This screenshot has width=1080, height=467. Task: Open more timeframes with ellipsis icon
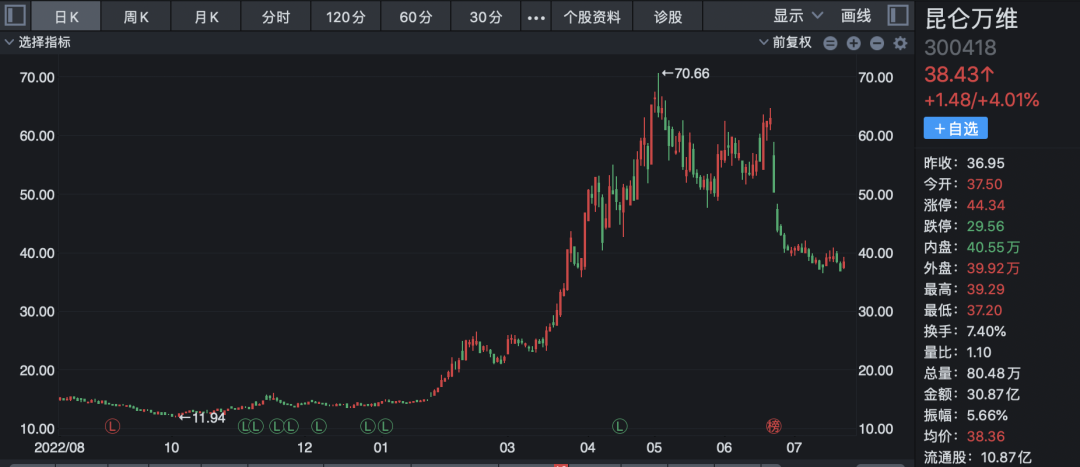point(536,17)
